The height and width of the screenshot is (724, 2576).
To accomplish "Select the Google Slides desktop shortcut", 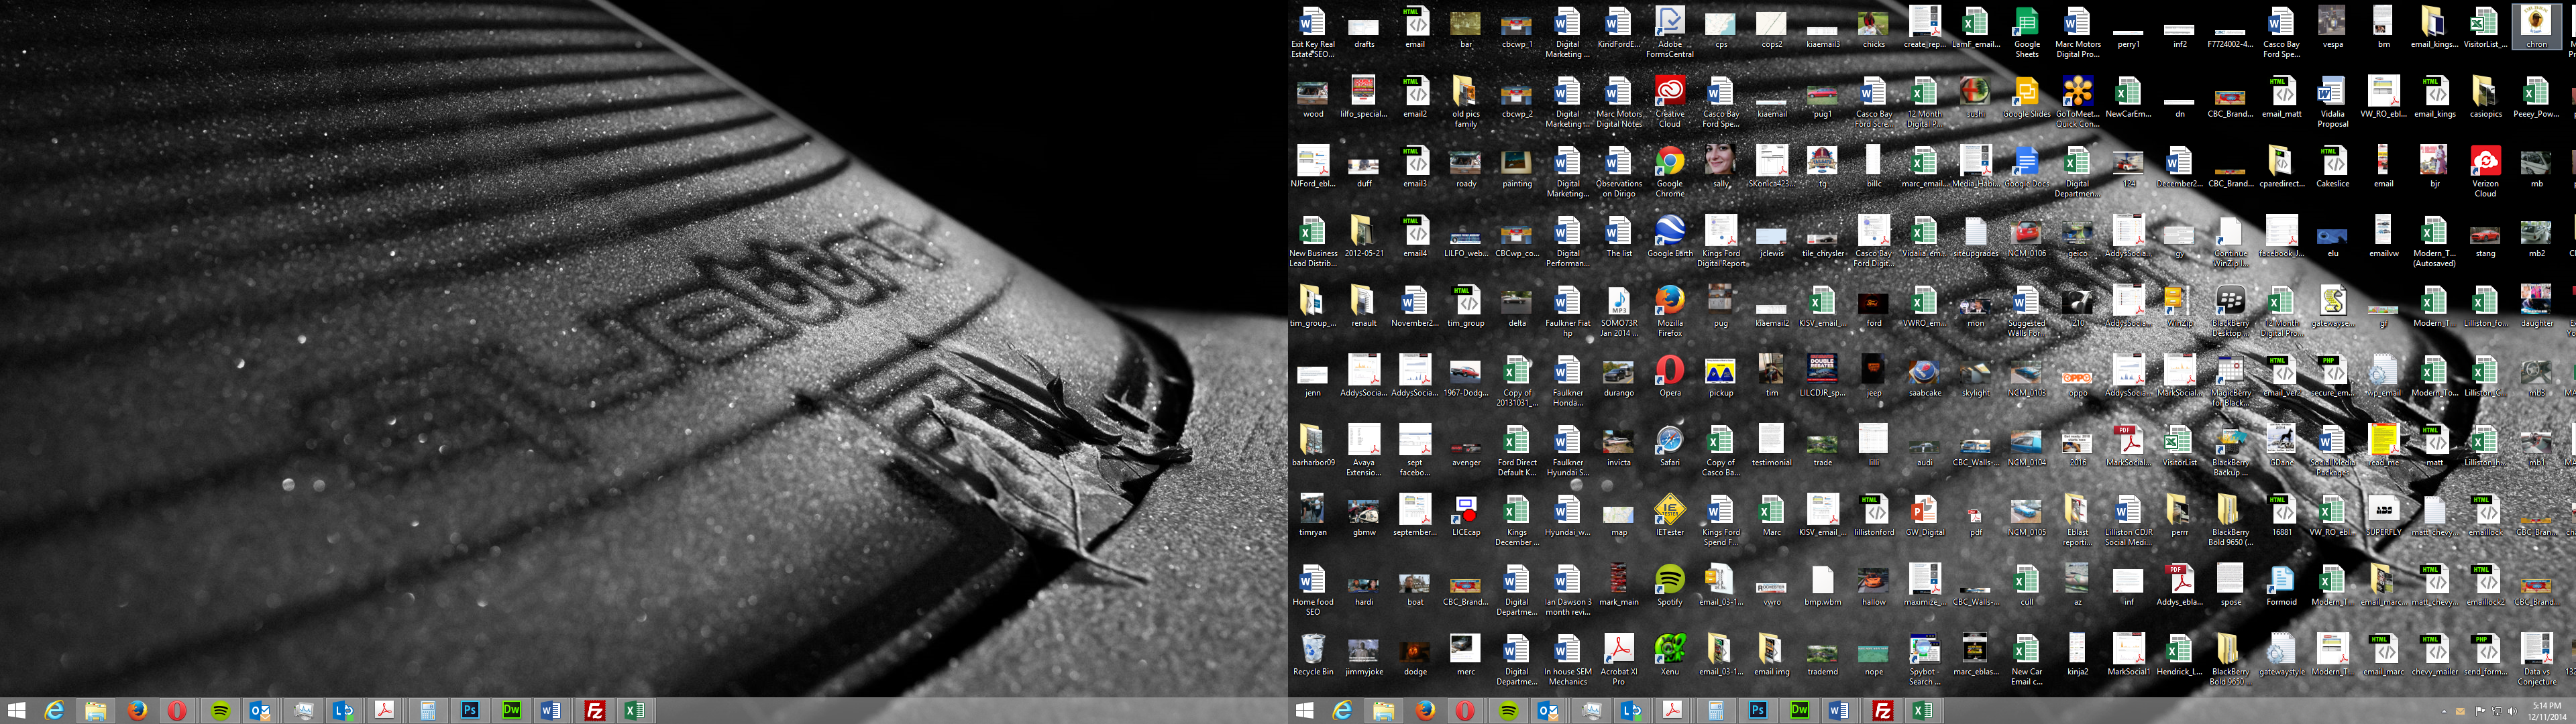I will [x=2026, y=97].
